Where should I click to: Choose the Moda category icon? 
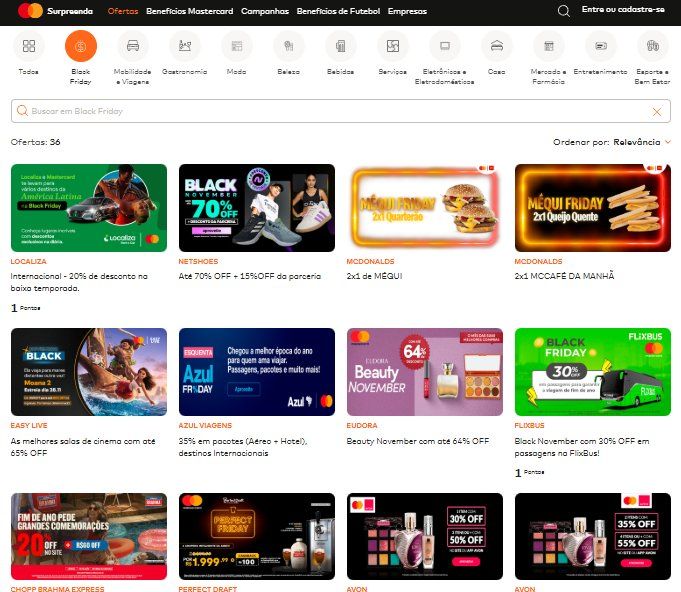237,46
